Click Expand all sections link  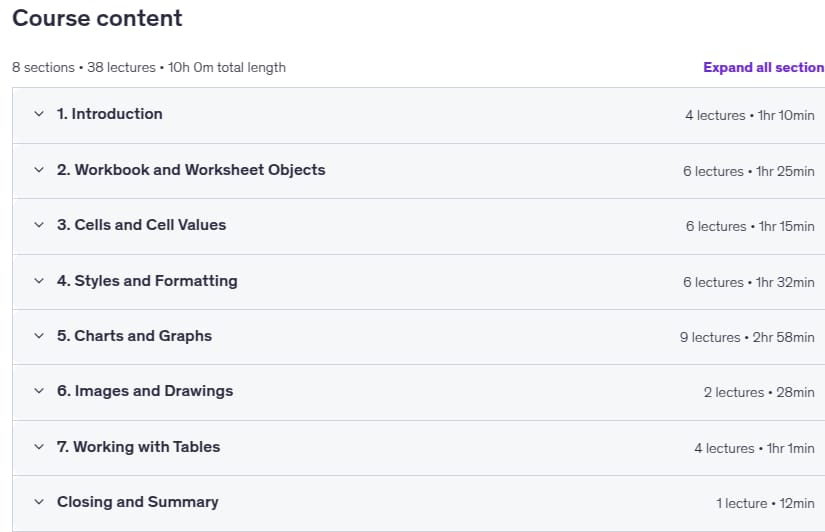point(763,67)
